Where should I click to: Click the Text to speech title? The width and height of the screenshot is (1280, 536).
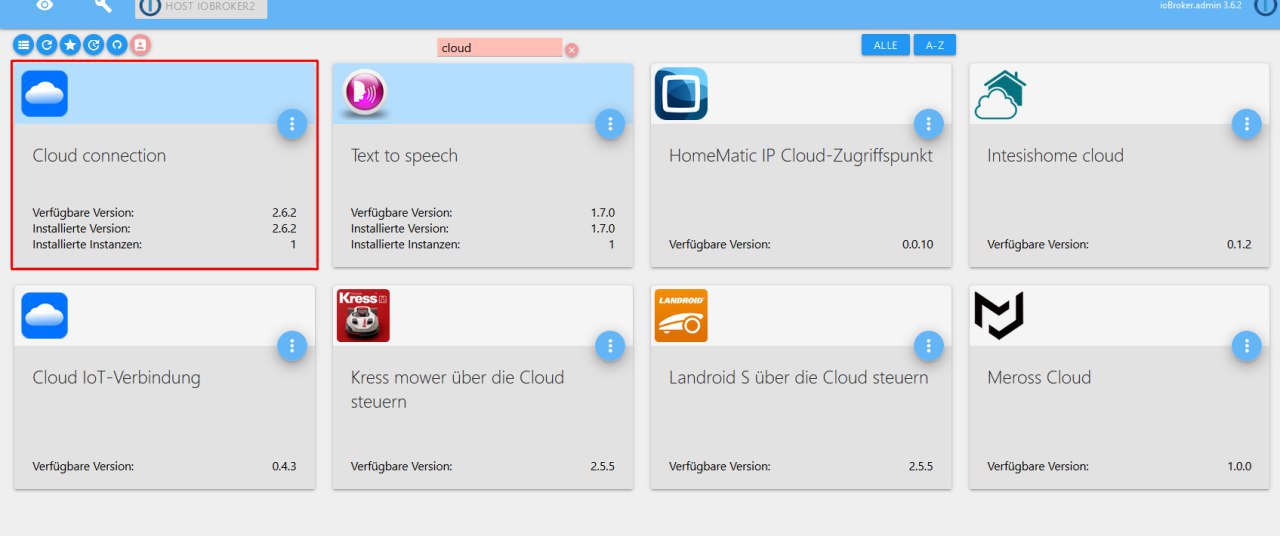coord(404,156)
